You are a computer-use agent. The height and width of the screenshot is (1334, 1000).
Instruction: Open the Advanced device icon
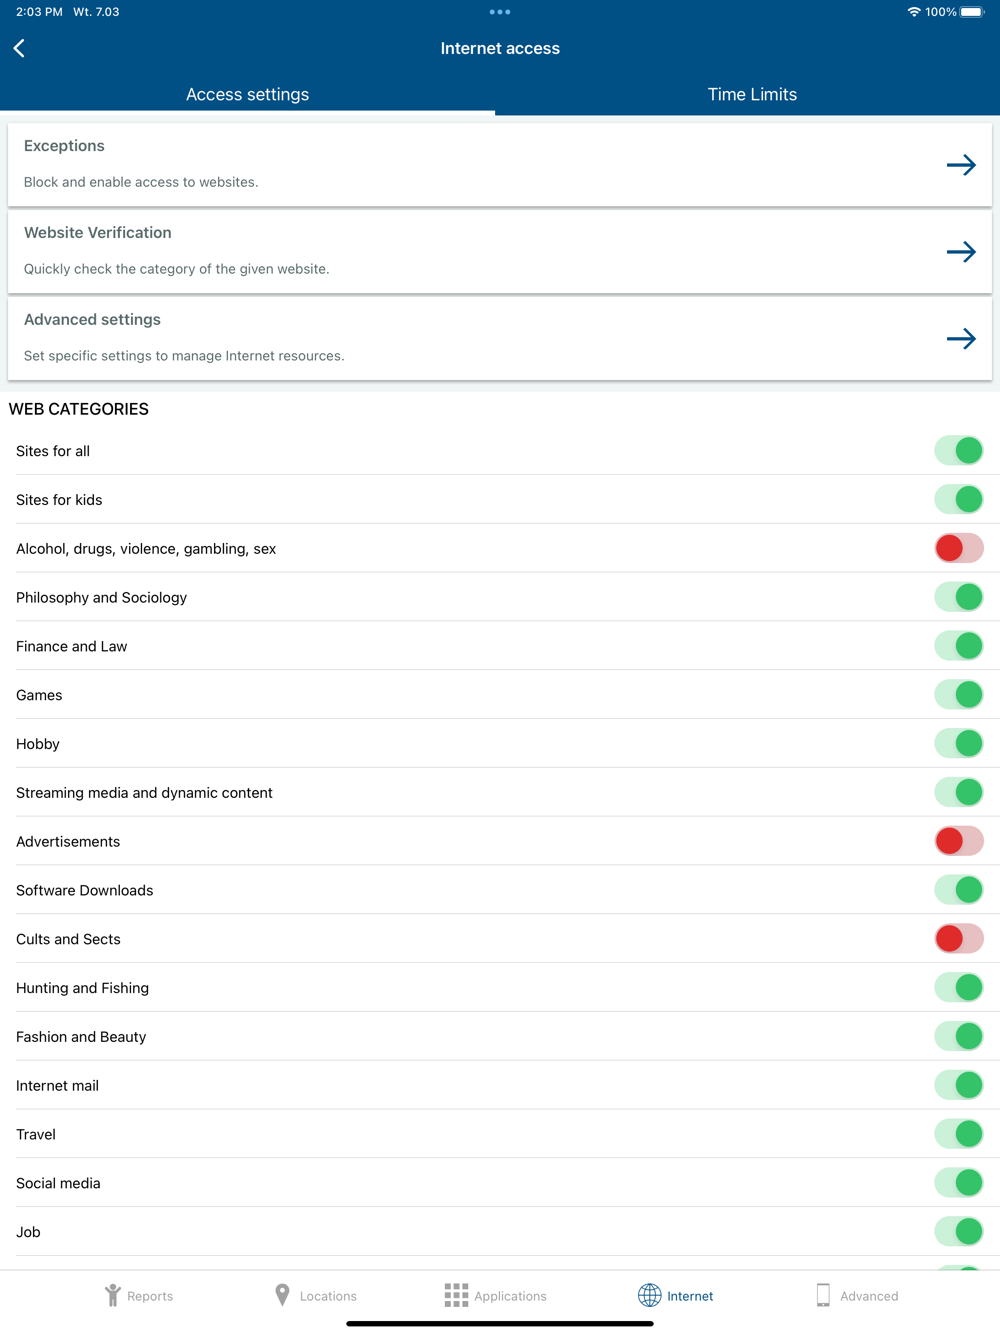tap(823, 1295)
